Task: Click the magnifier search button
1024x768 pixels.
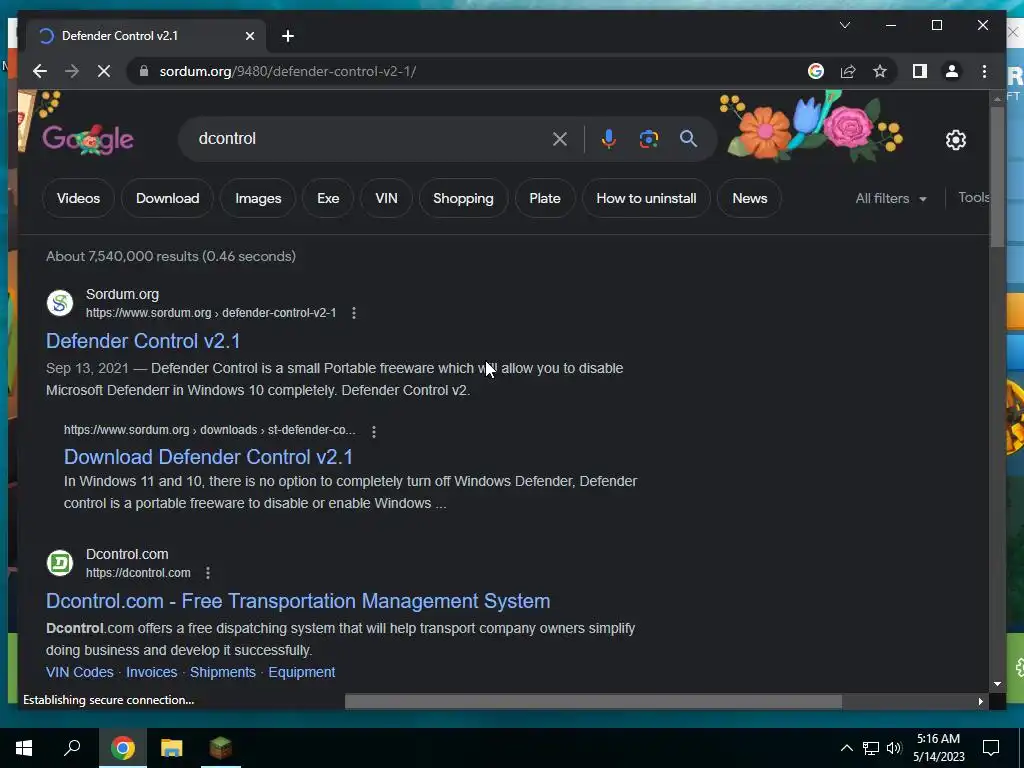Action: [x=688, y=138]
